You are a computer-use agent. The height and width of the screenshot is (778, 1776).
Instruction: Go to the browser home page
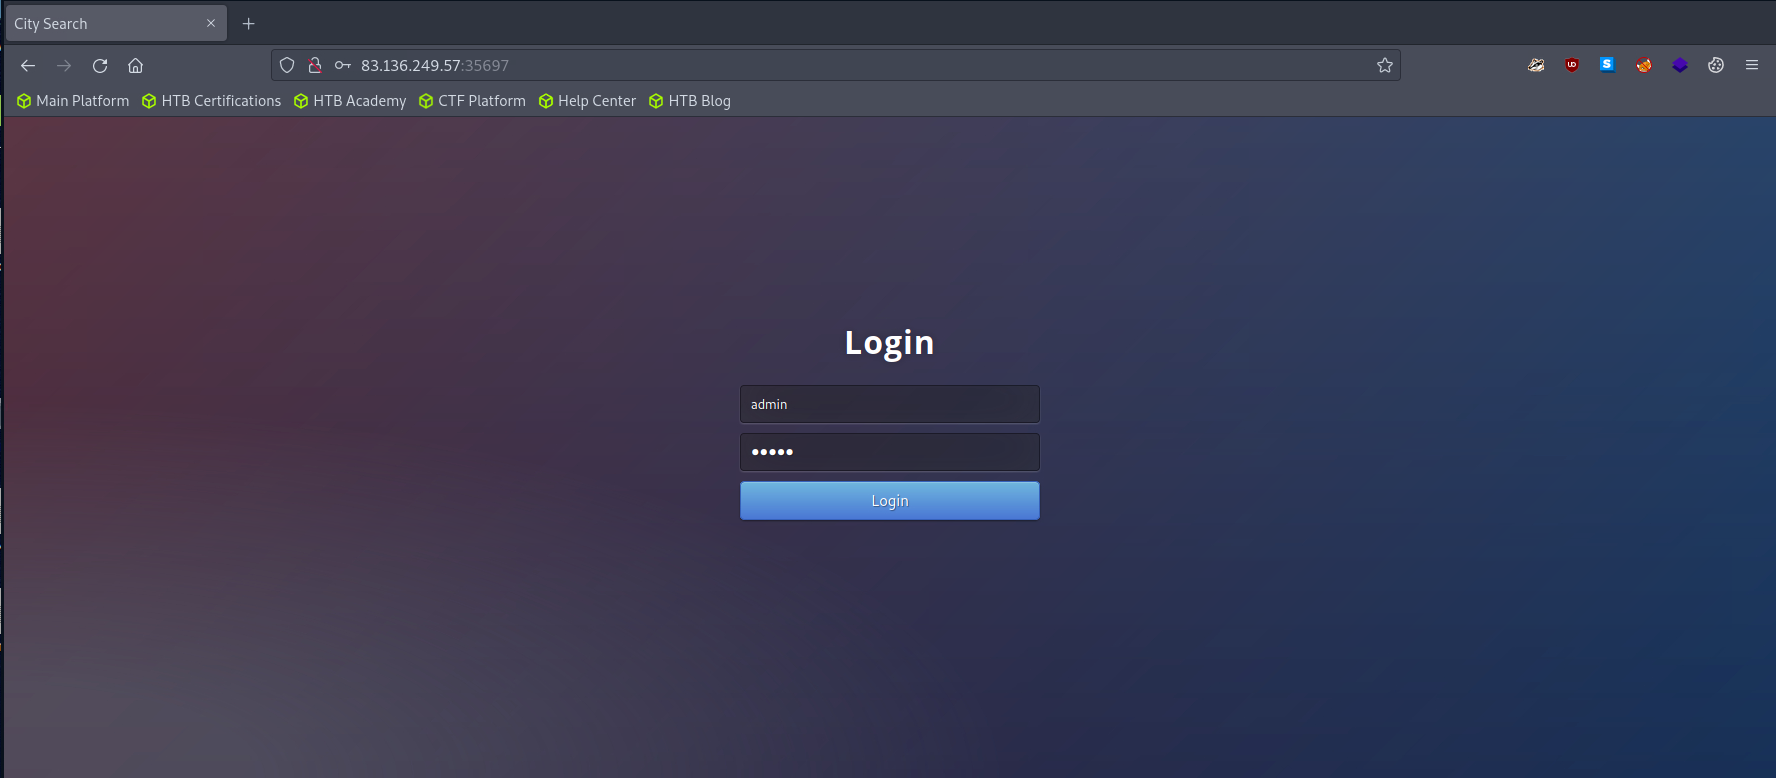(136, 65)
